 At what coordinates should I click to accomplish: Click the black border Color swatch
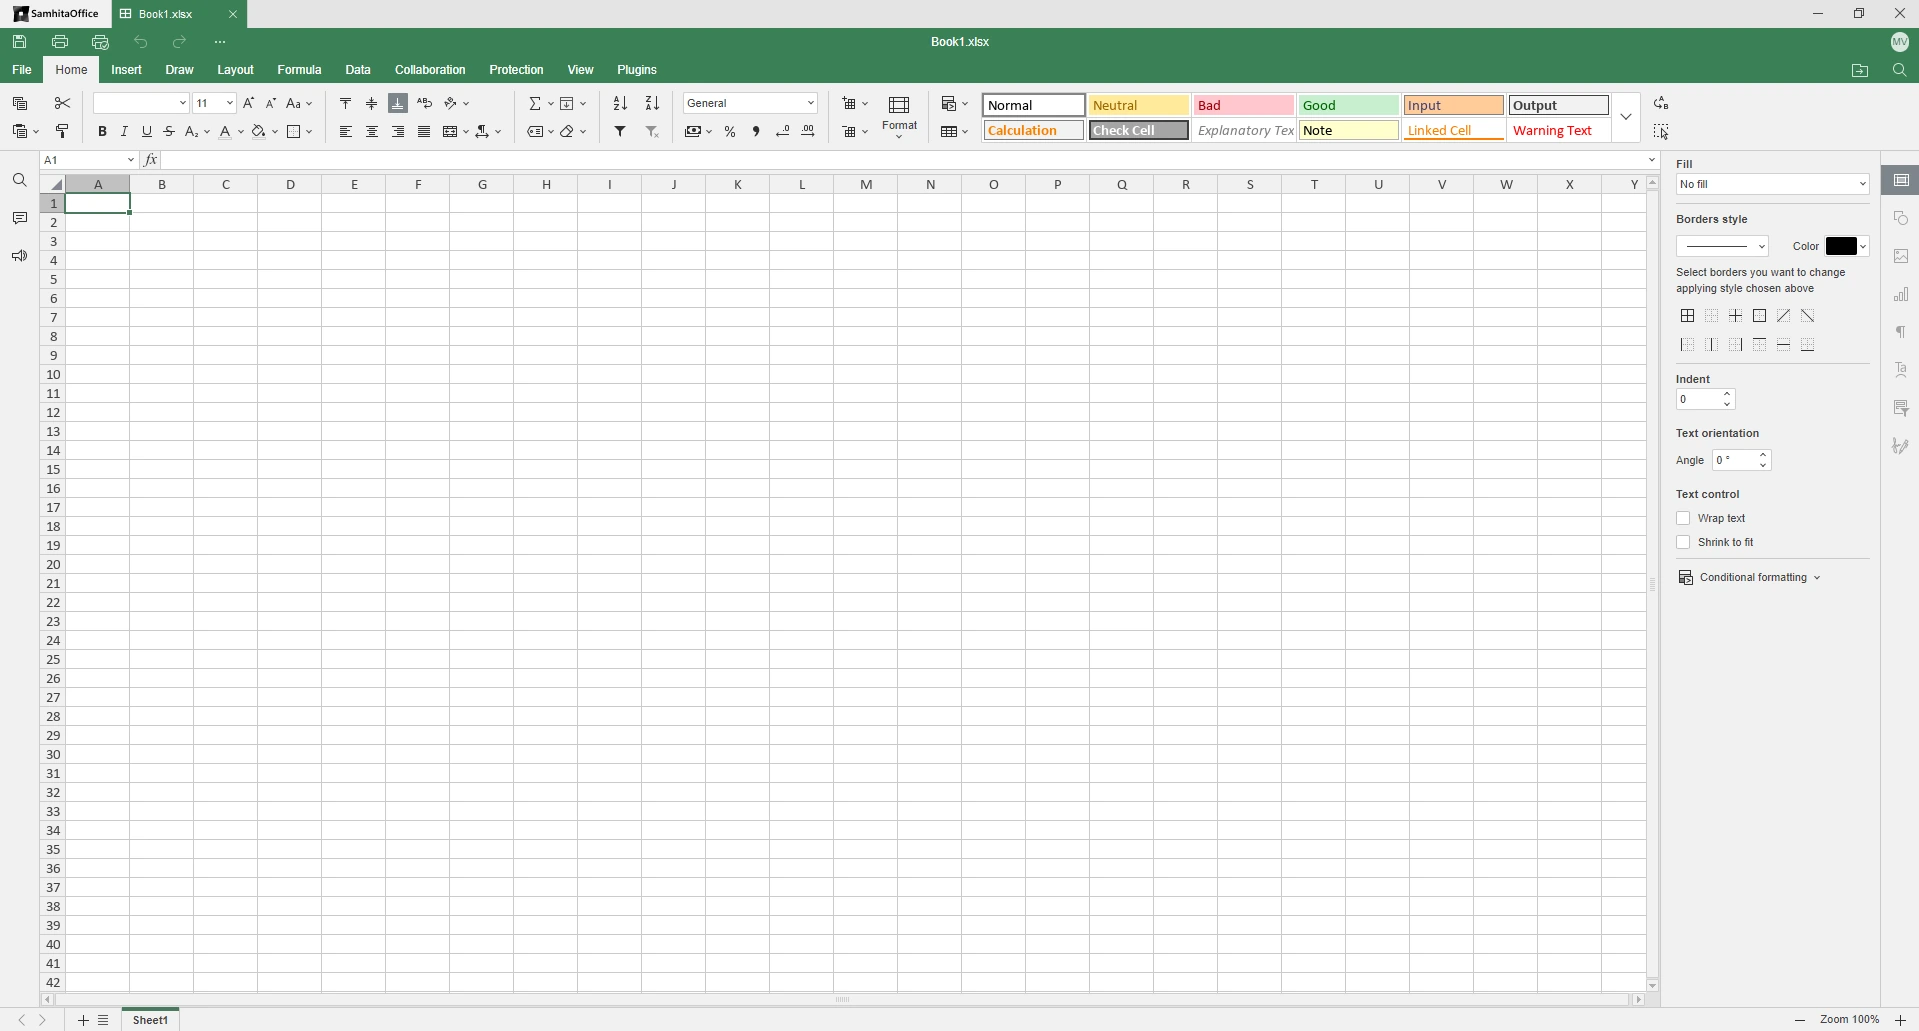[x=1840, y=246]
